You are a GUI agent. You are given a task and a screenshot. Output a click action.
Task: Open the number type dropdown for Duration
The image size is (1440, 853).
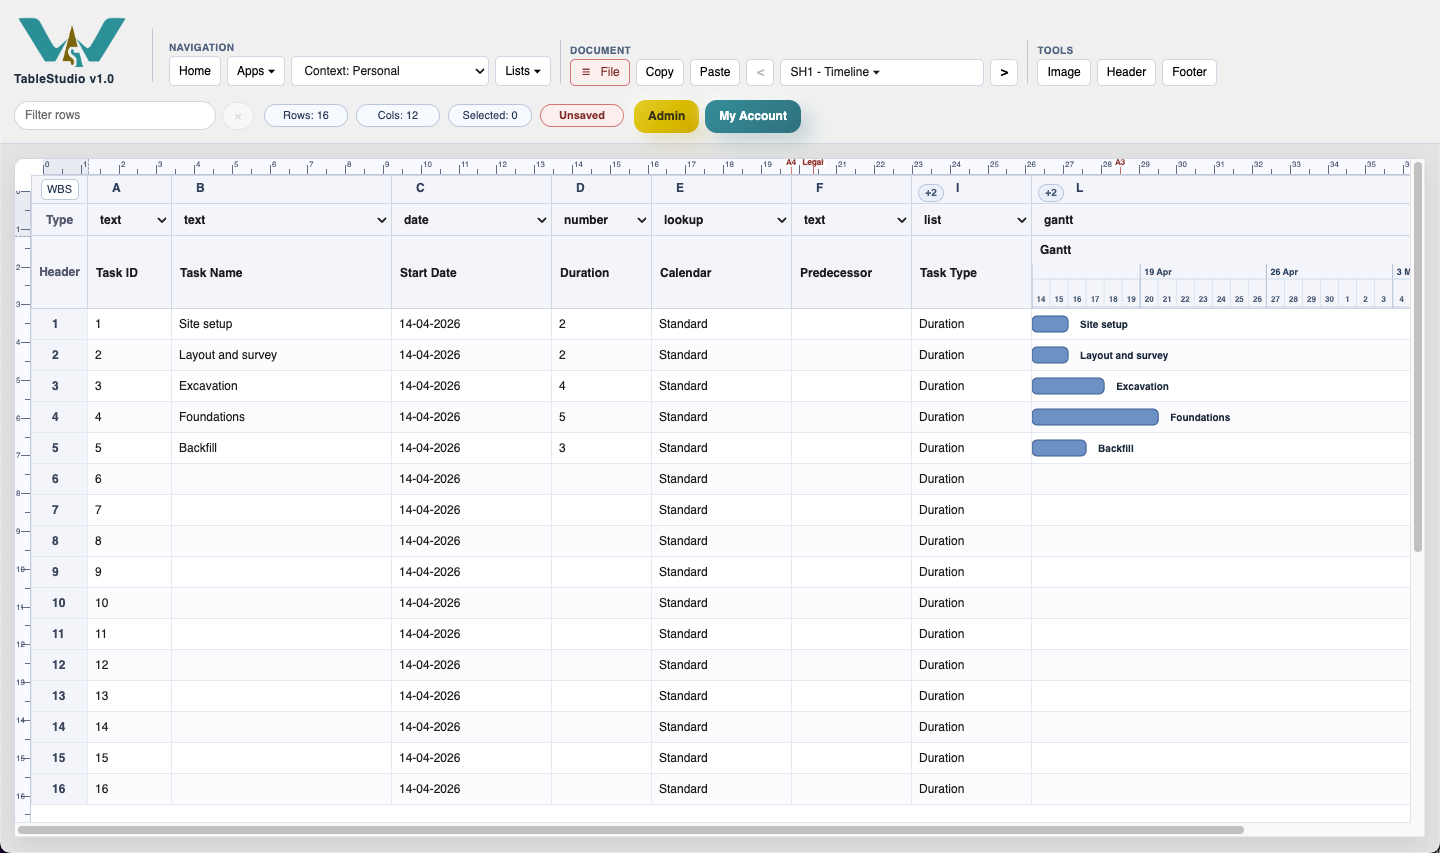click(602, 220)
